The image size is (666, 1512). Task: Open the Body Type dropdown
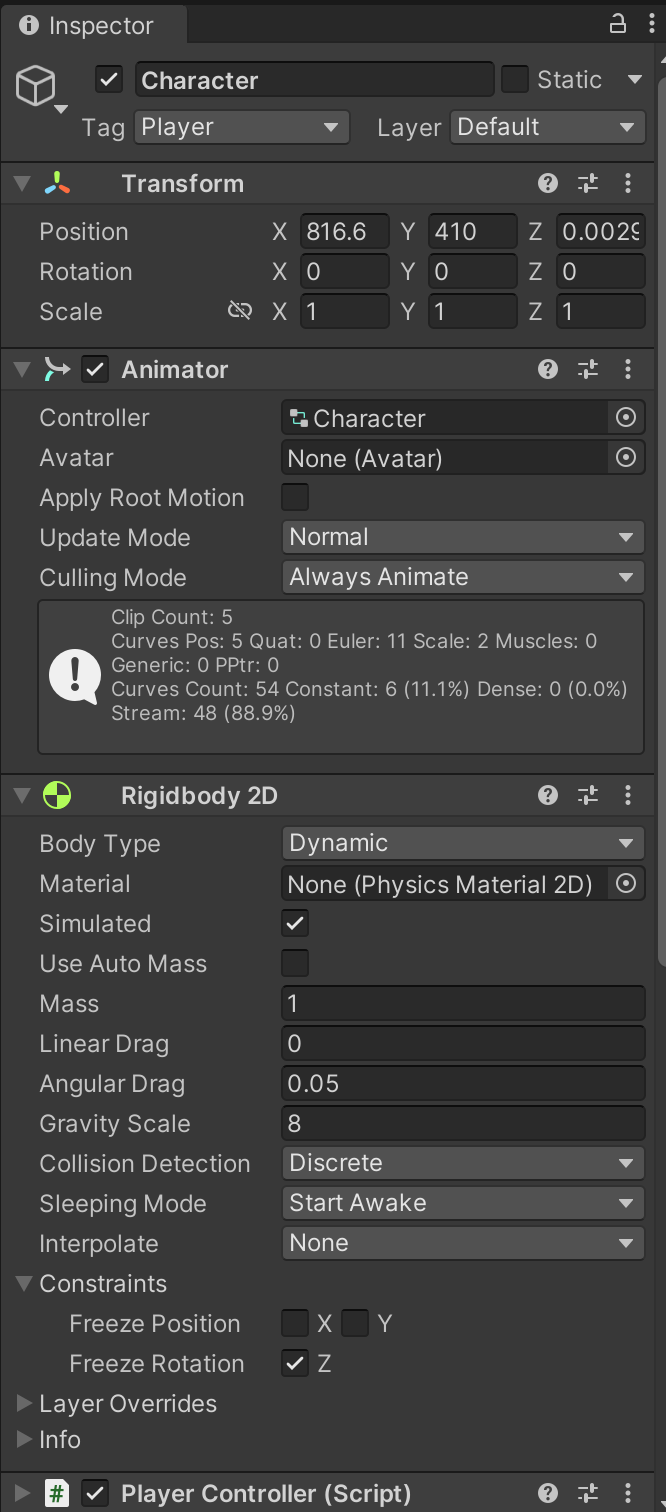click(463, 843)
